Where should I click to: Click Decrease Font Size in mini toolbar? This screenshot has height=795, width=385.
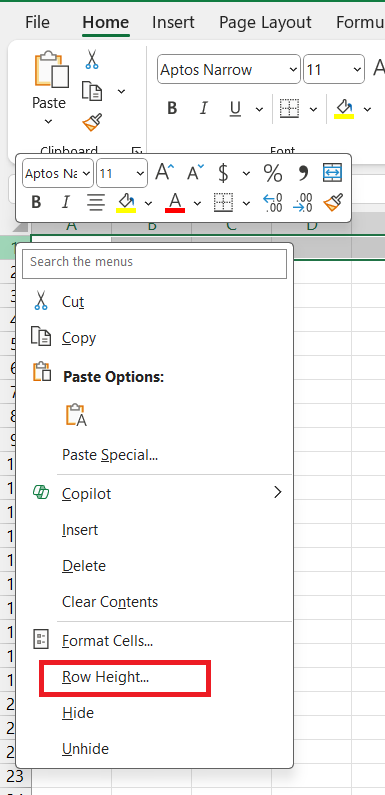point(195,172)
